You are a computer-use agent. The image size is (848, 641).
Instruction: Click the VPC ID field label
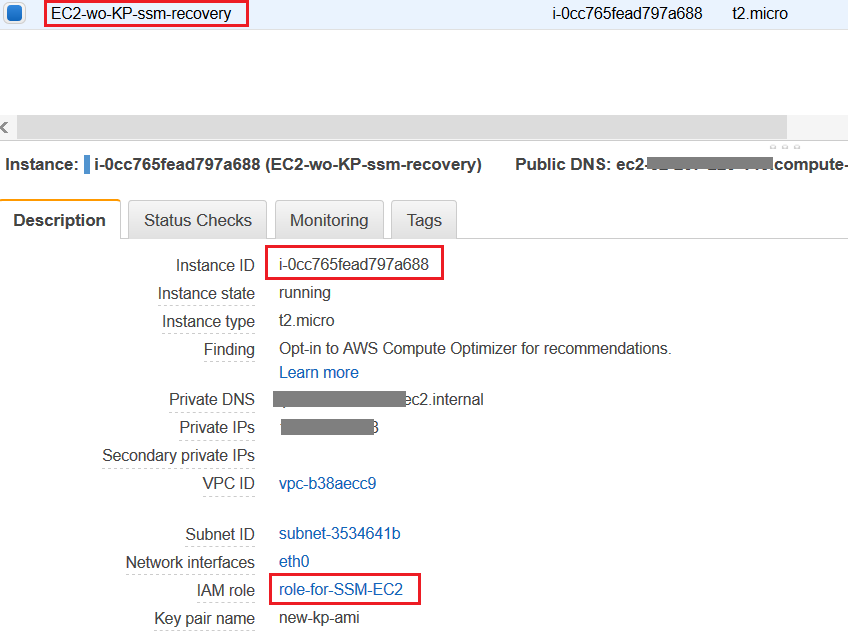pyautogui.click(x=228, y=484)
